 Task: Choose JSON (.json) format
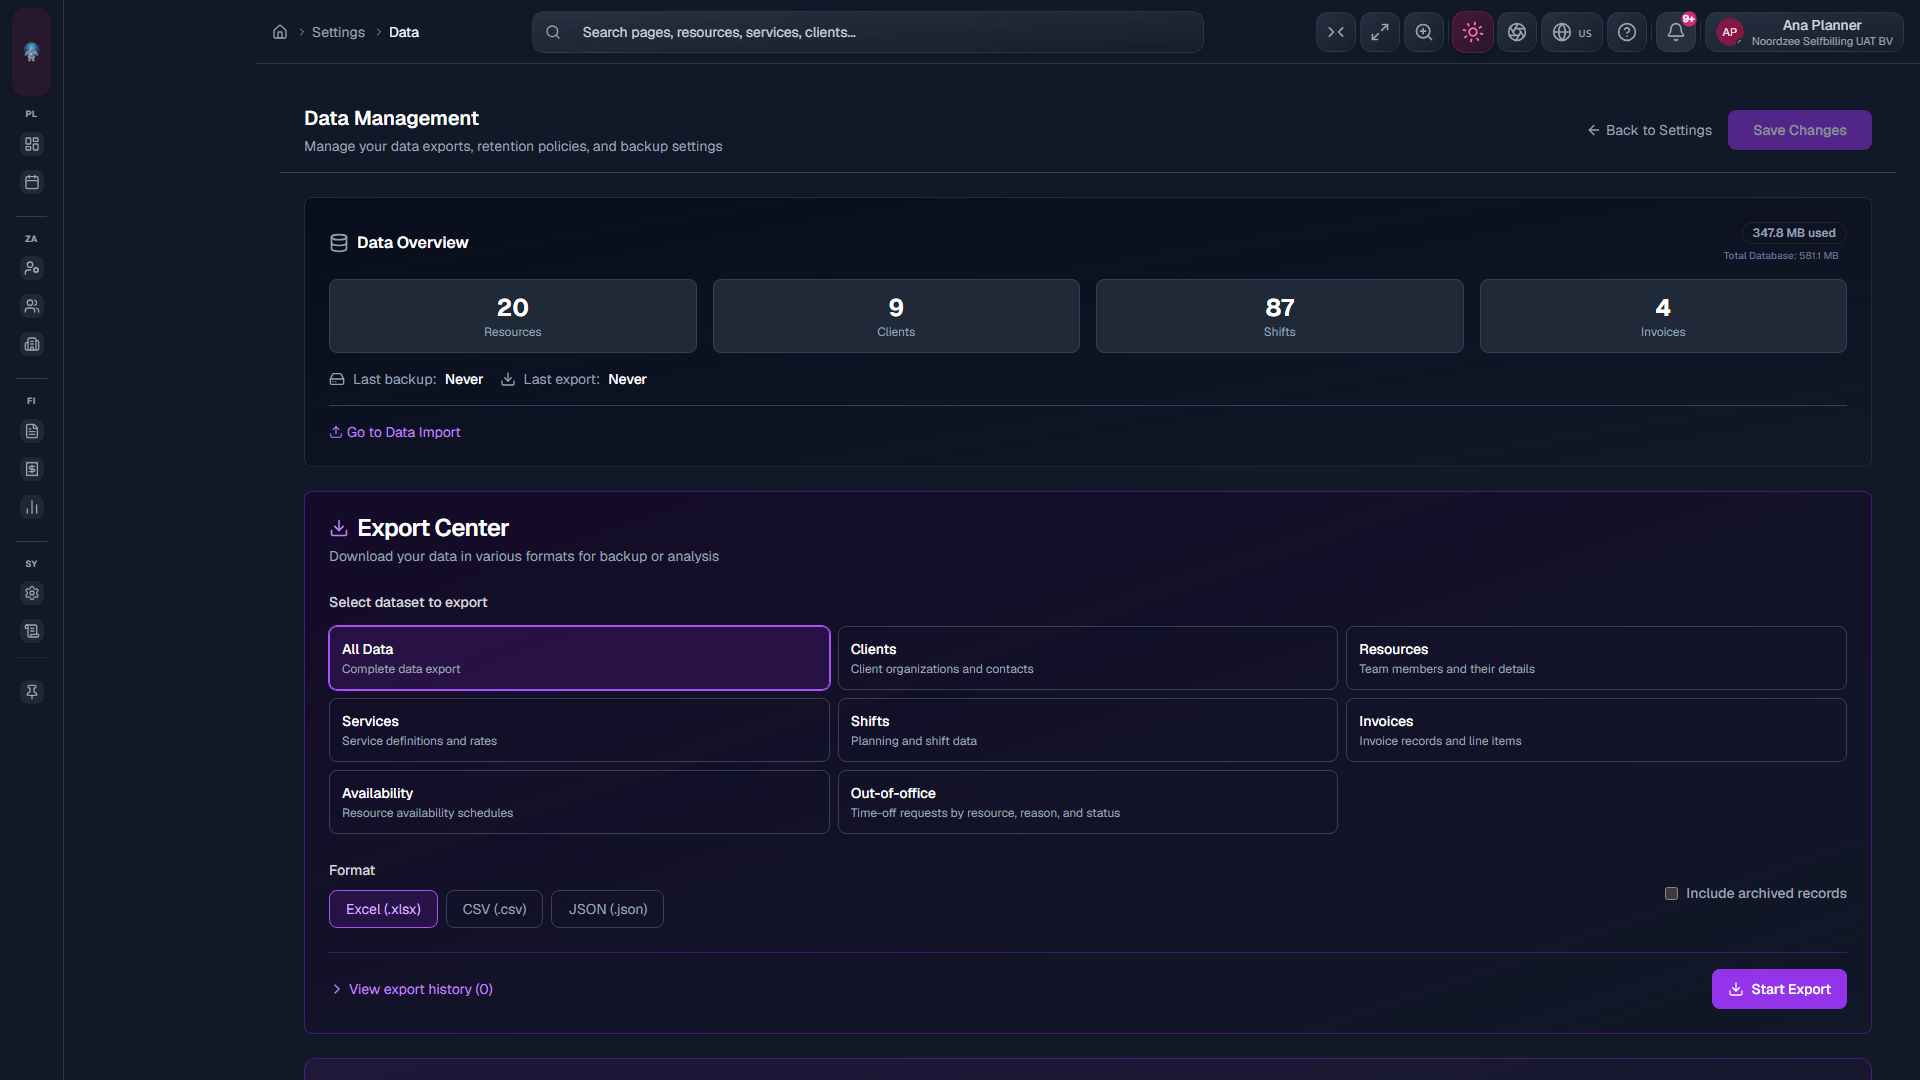tap(607, 909)
